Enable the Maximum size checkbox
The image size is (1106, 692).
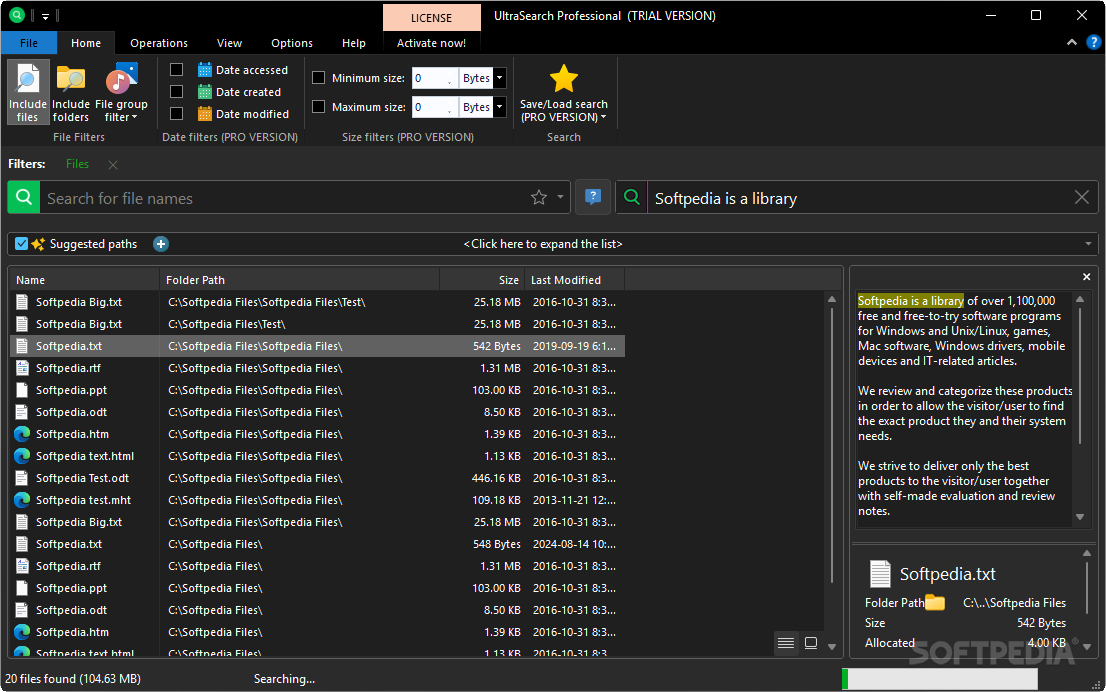(x=319, y=107)
